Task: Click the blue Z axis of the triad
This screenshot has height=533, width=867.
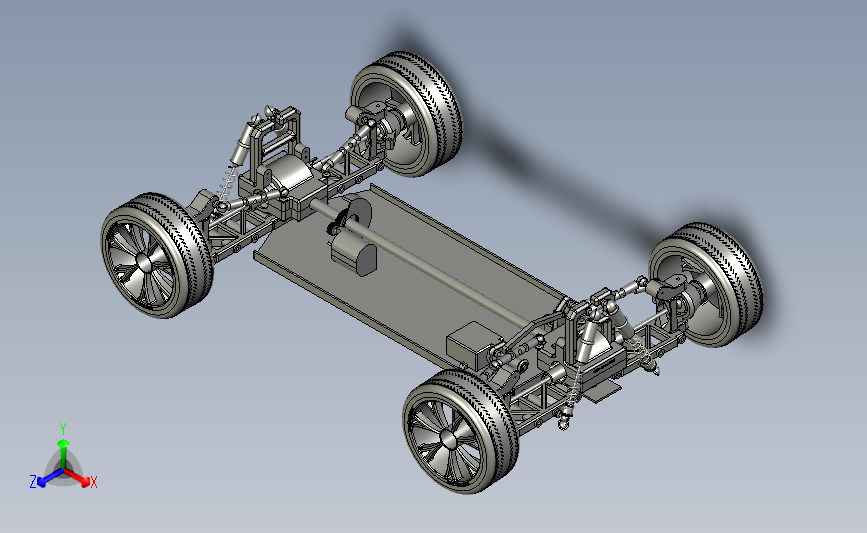Action: (50, 478)
